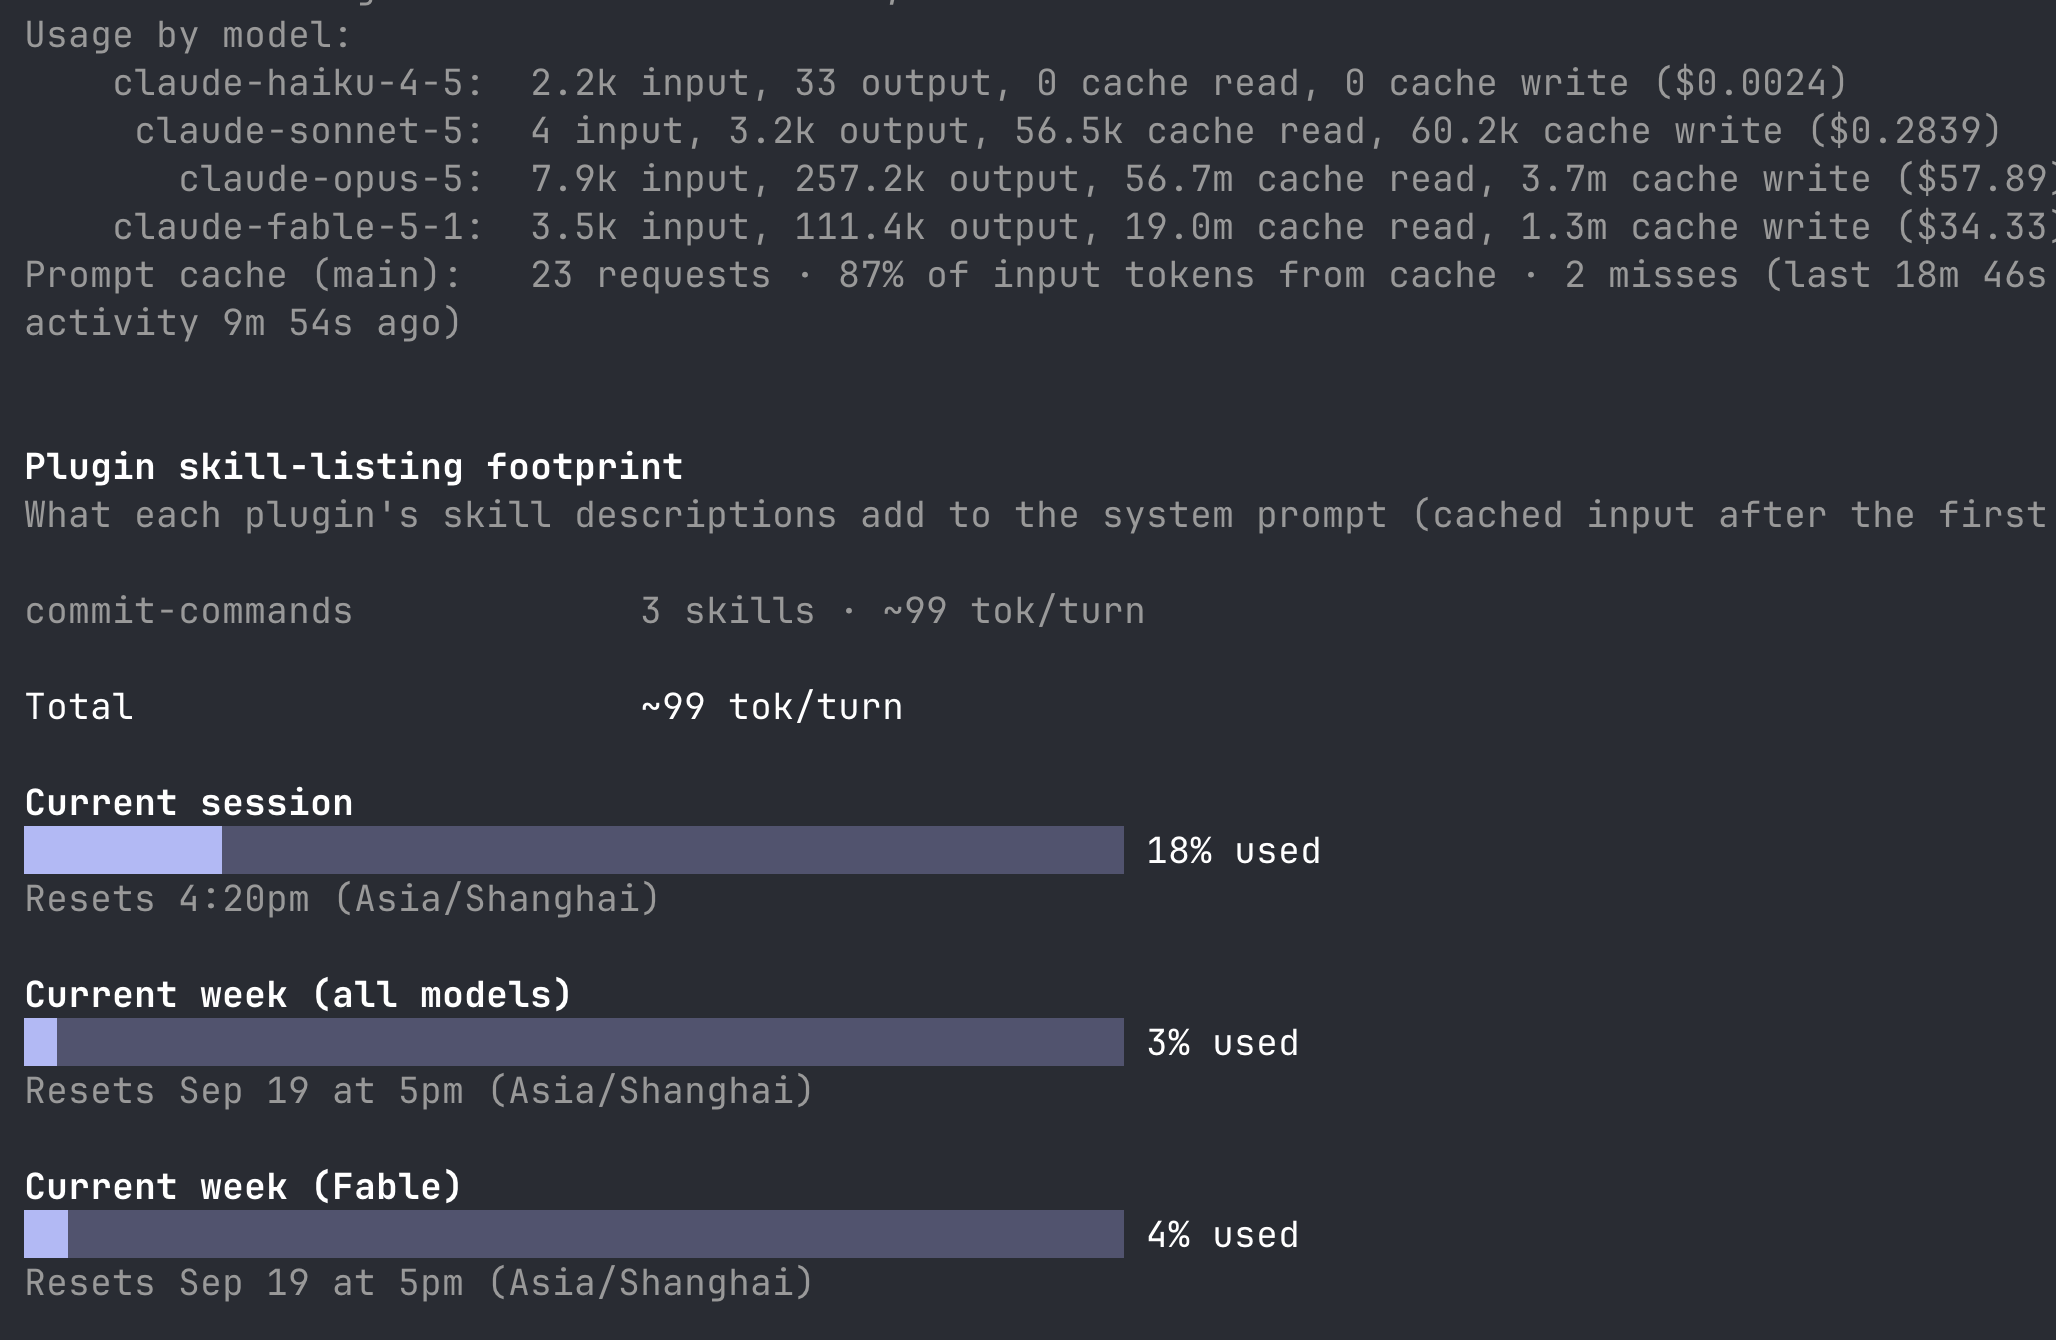Screen dimensions: 2056x1340
Task: Select the claude-haiku-4-5 usage line
Action: (980, 83)
